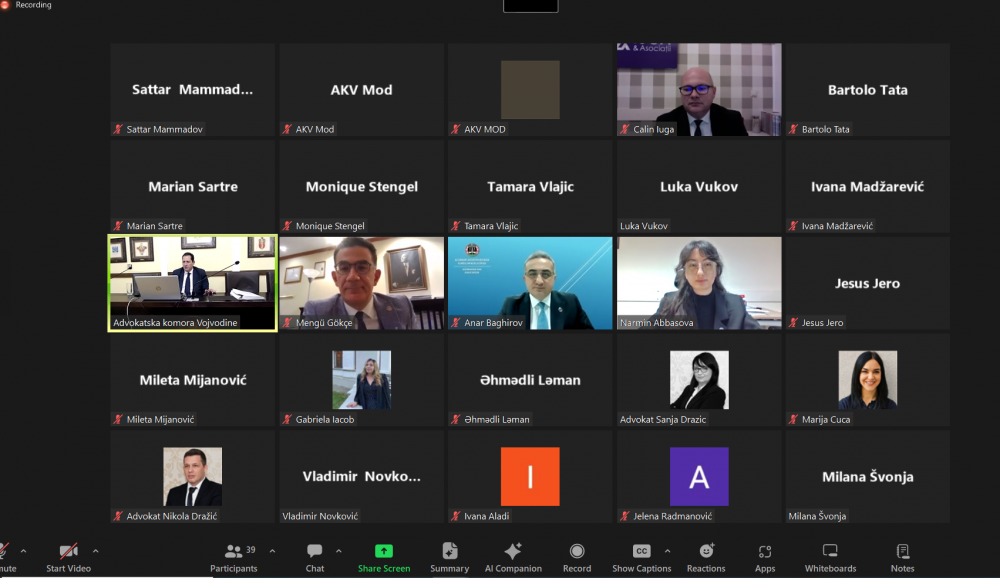Open Whiteboards

pos(830,556)
